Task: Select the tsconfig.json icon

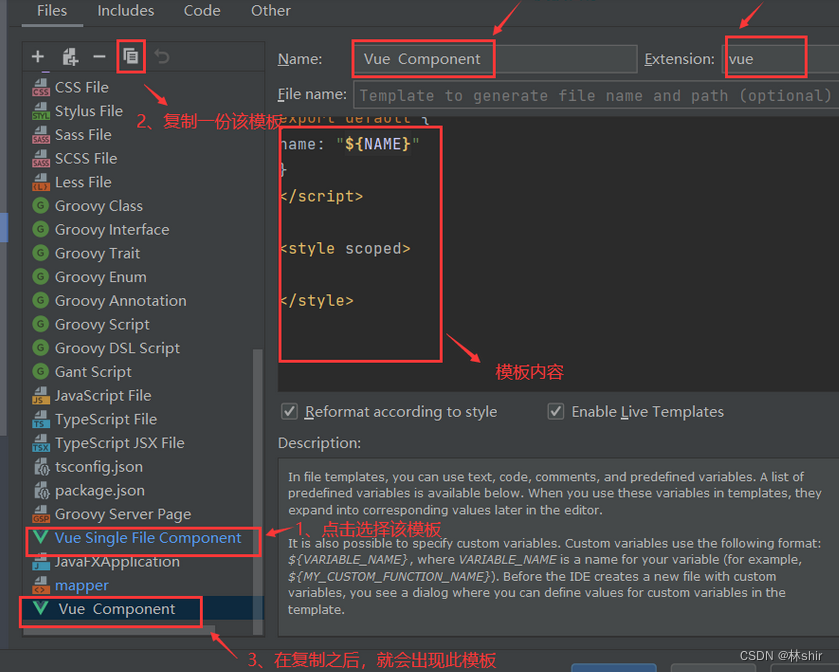Action: (41, 467)
